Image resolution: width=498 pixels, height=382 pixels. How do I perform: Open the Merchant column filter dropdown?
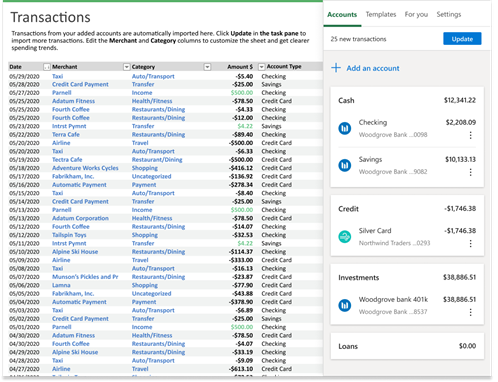[x=126, y=67]
